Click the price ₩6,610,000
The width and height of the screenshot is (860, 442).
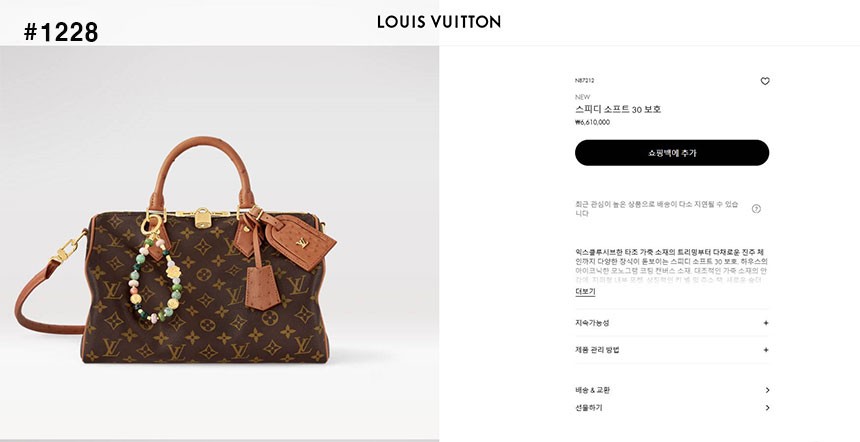tap(592, 122)
